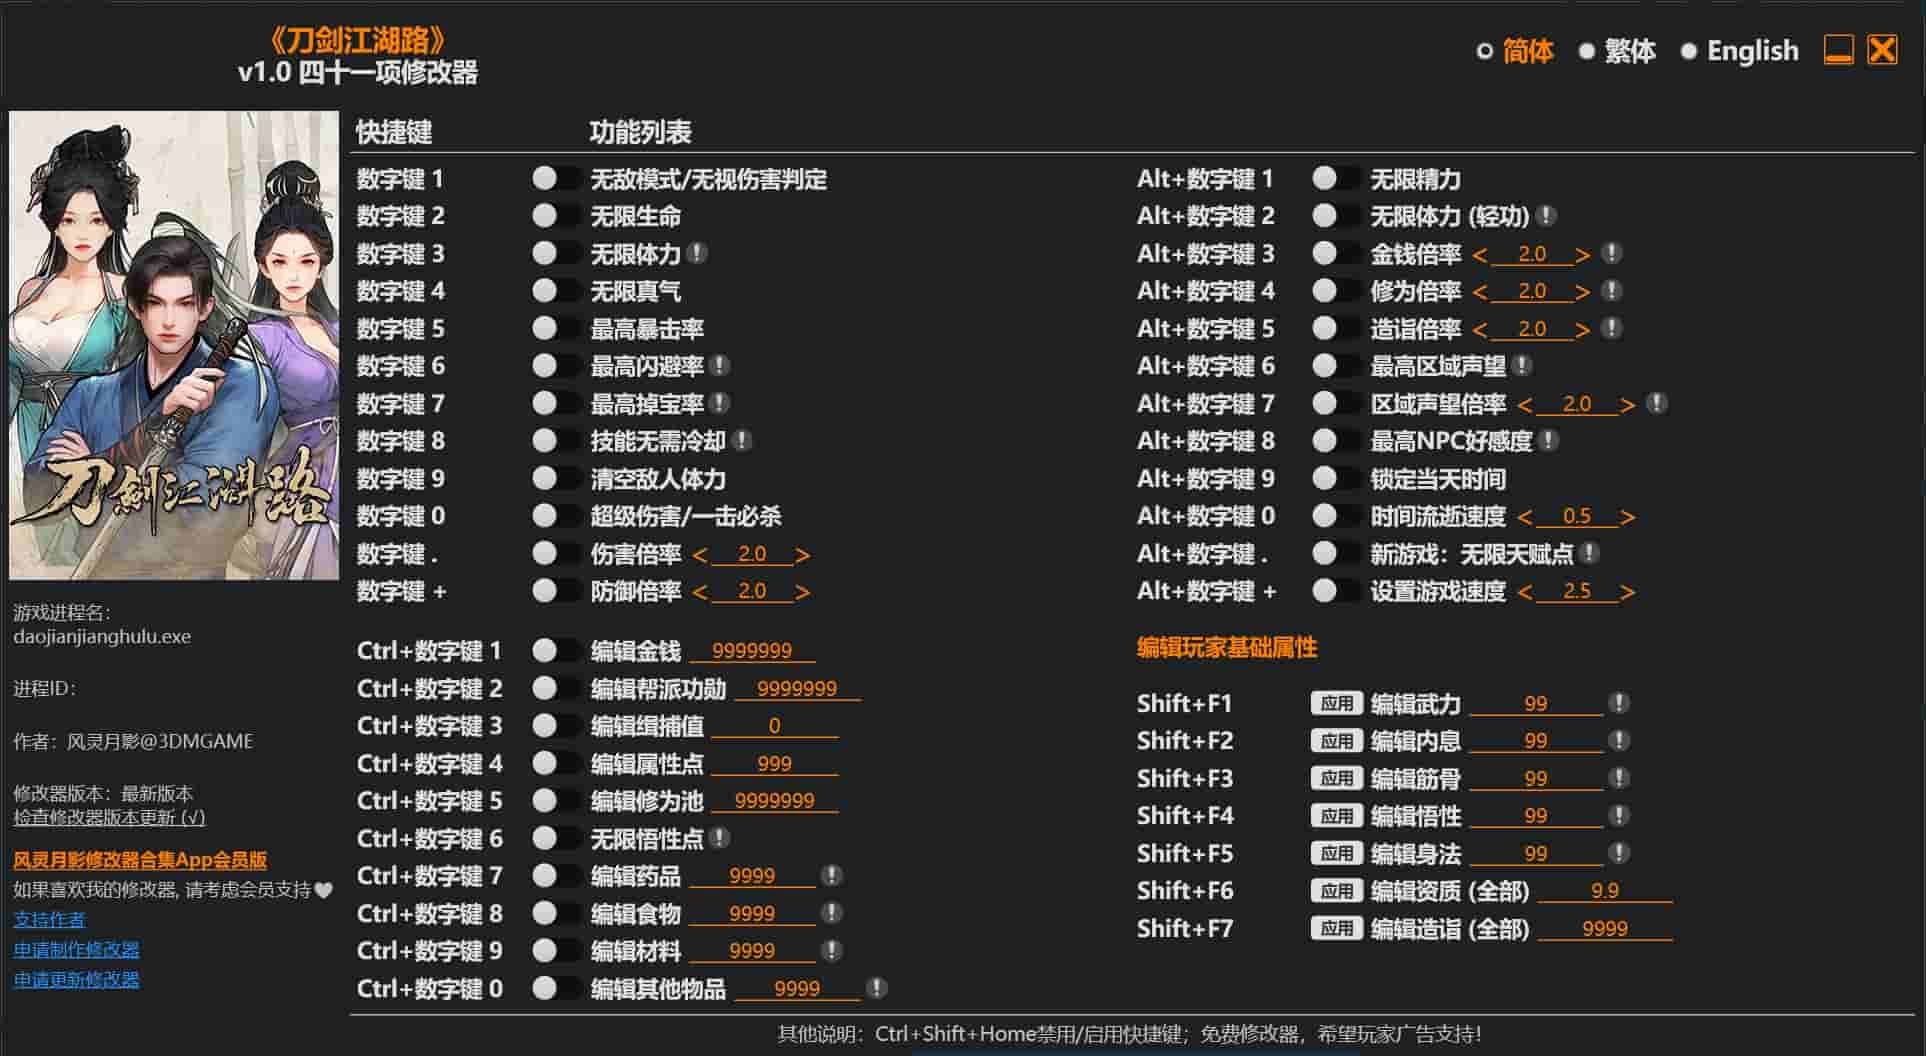The height and width of the screenshot is (1056, 1926).
Task: Click info icon next to 编辑其他物品 value
Action: [876, 989]
